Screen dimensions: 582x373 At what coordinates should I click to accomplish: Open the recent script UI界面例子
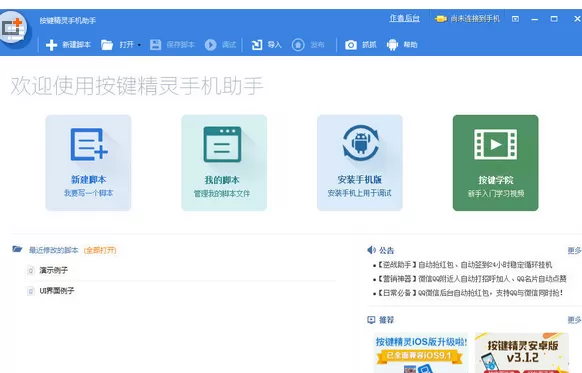(x=57, y=291)
